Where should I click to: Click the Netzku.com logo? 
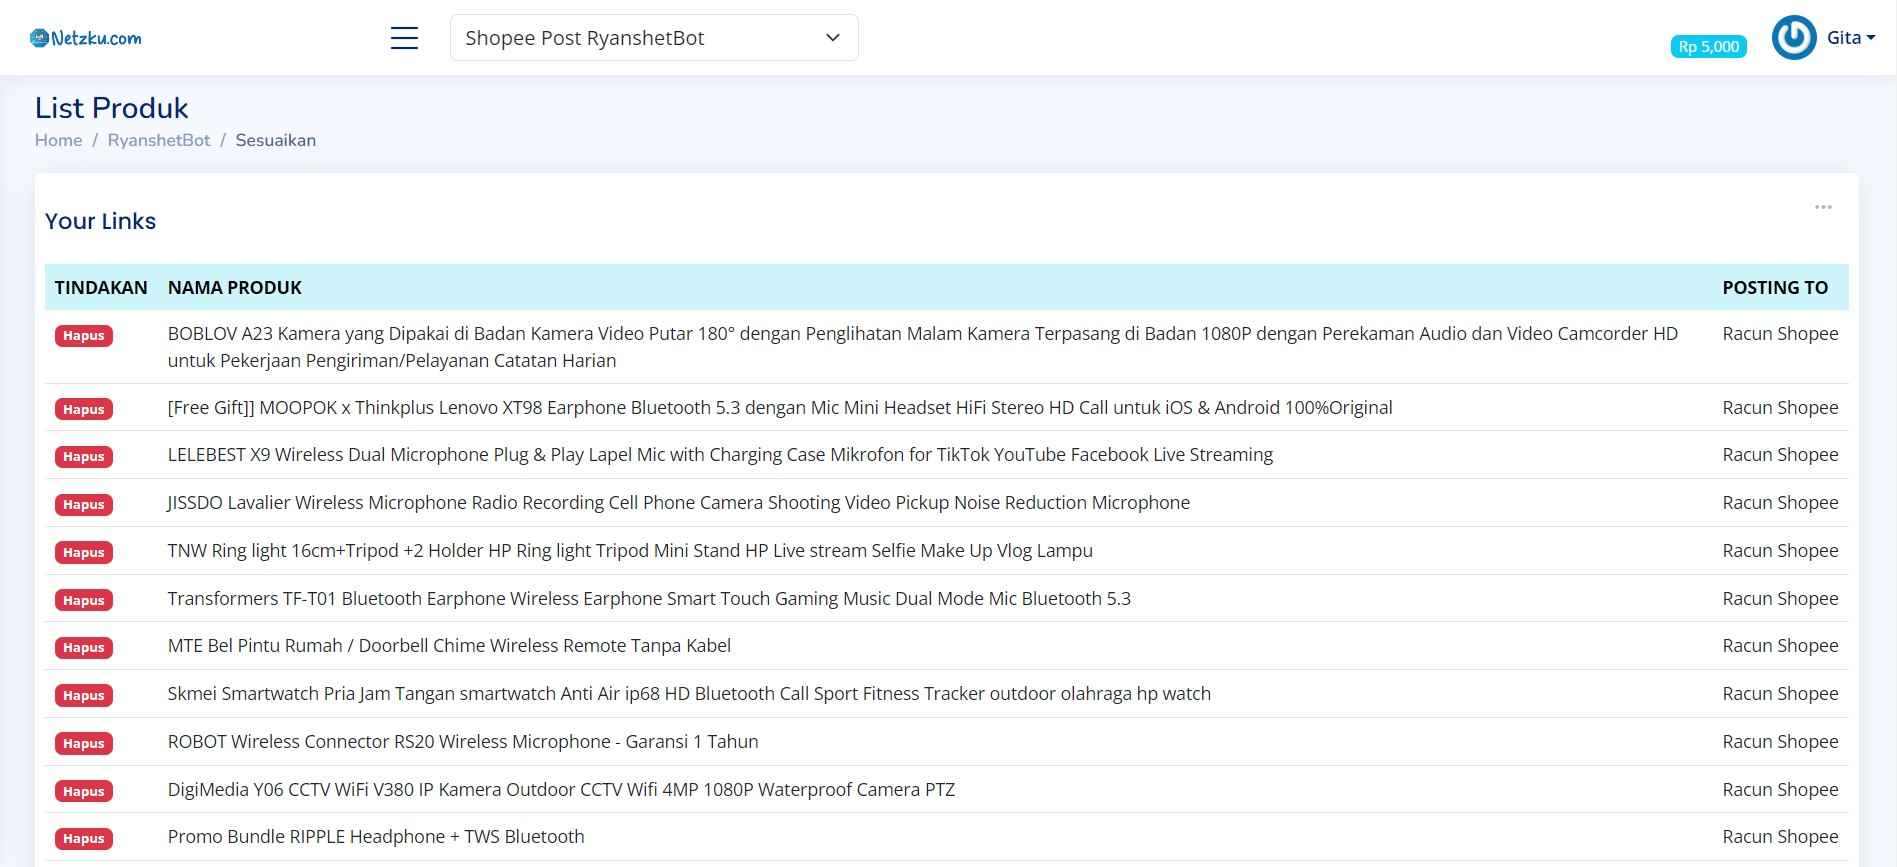tap(86, 38)
